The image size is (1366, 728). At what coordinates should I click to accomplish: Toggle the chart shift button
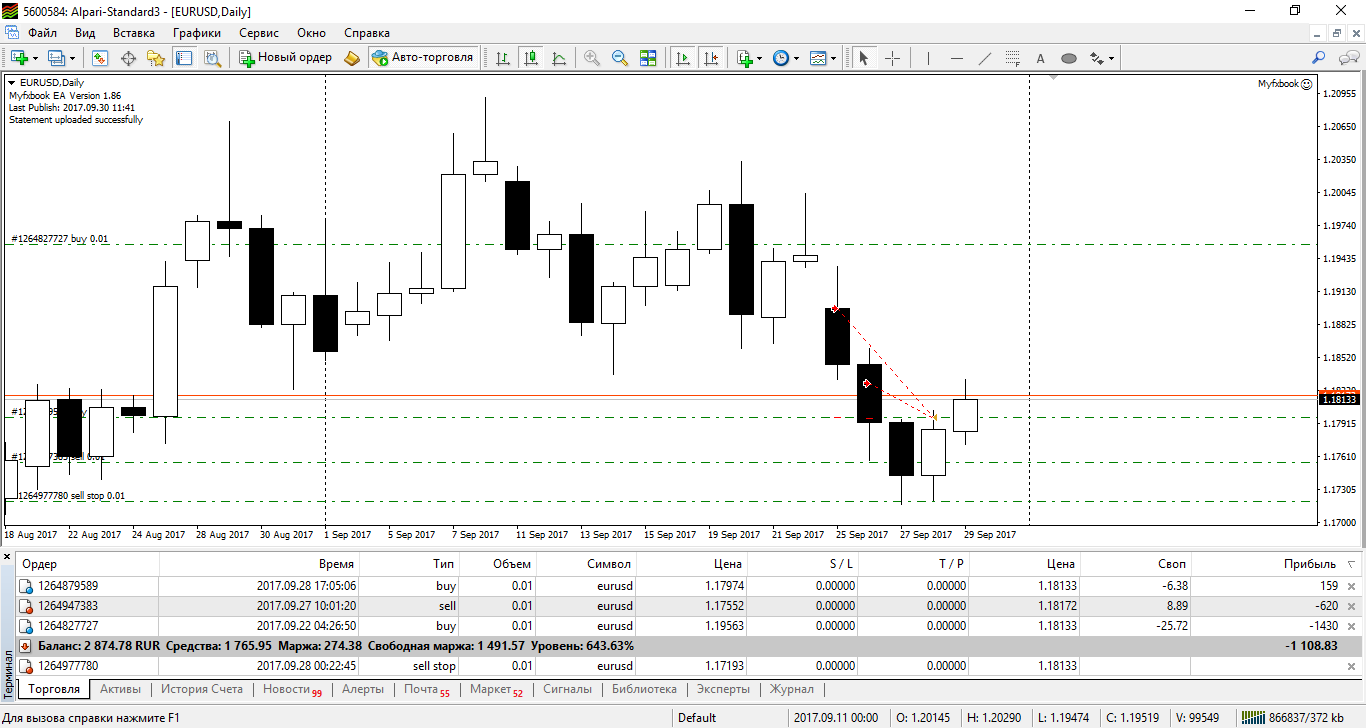[711, 58]
